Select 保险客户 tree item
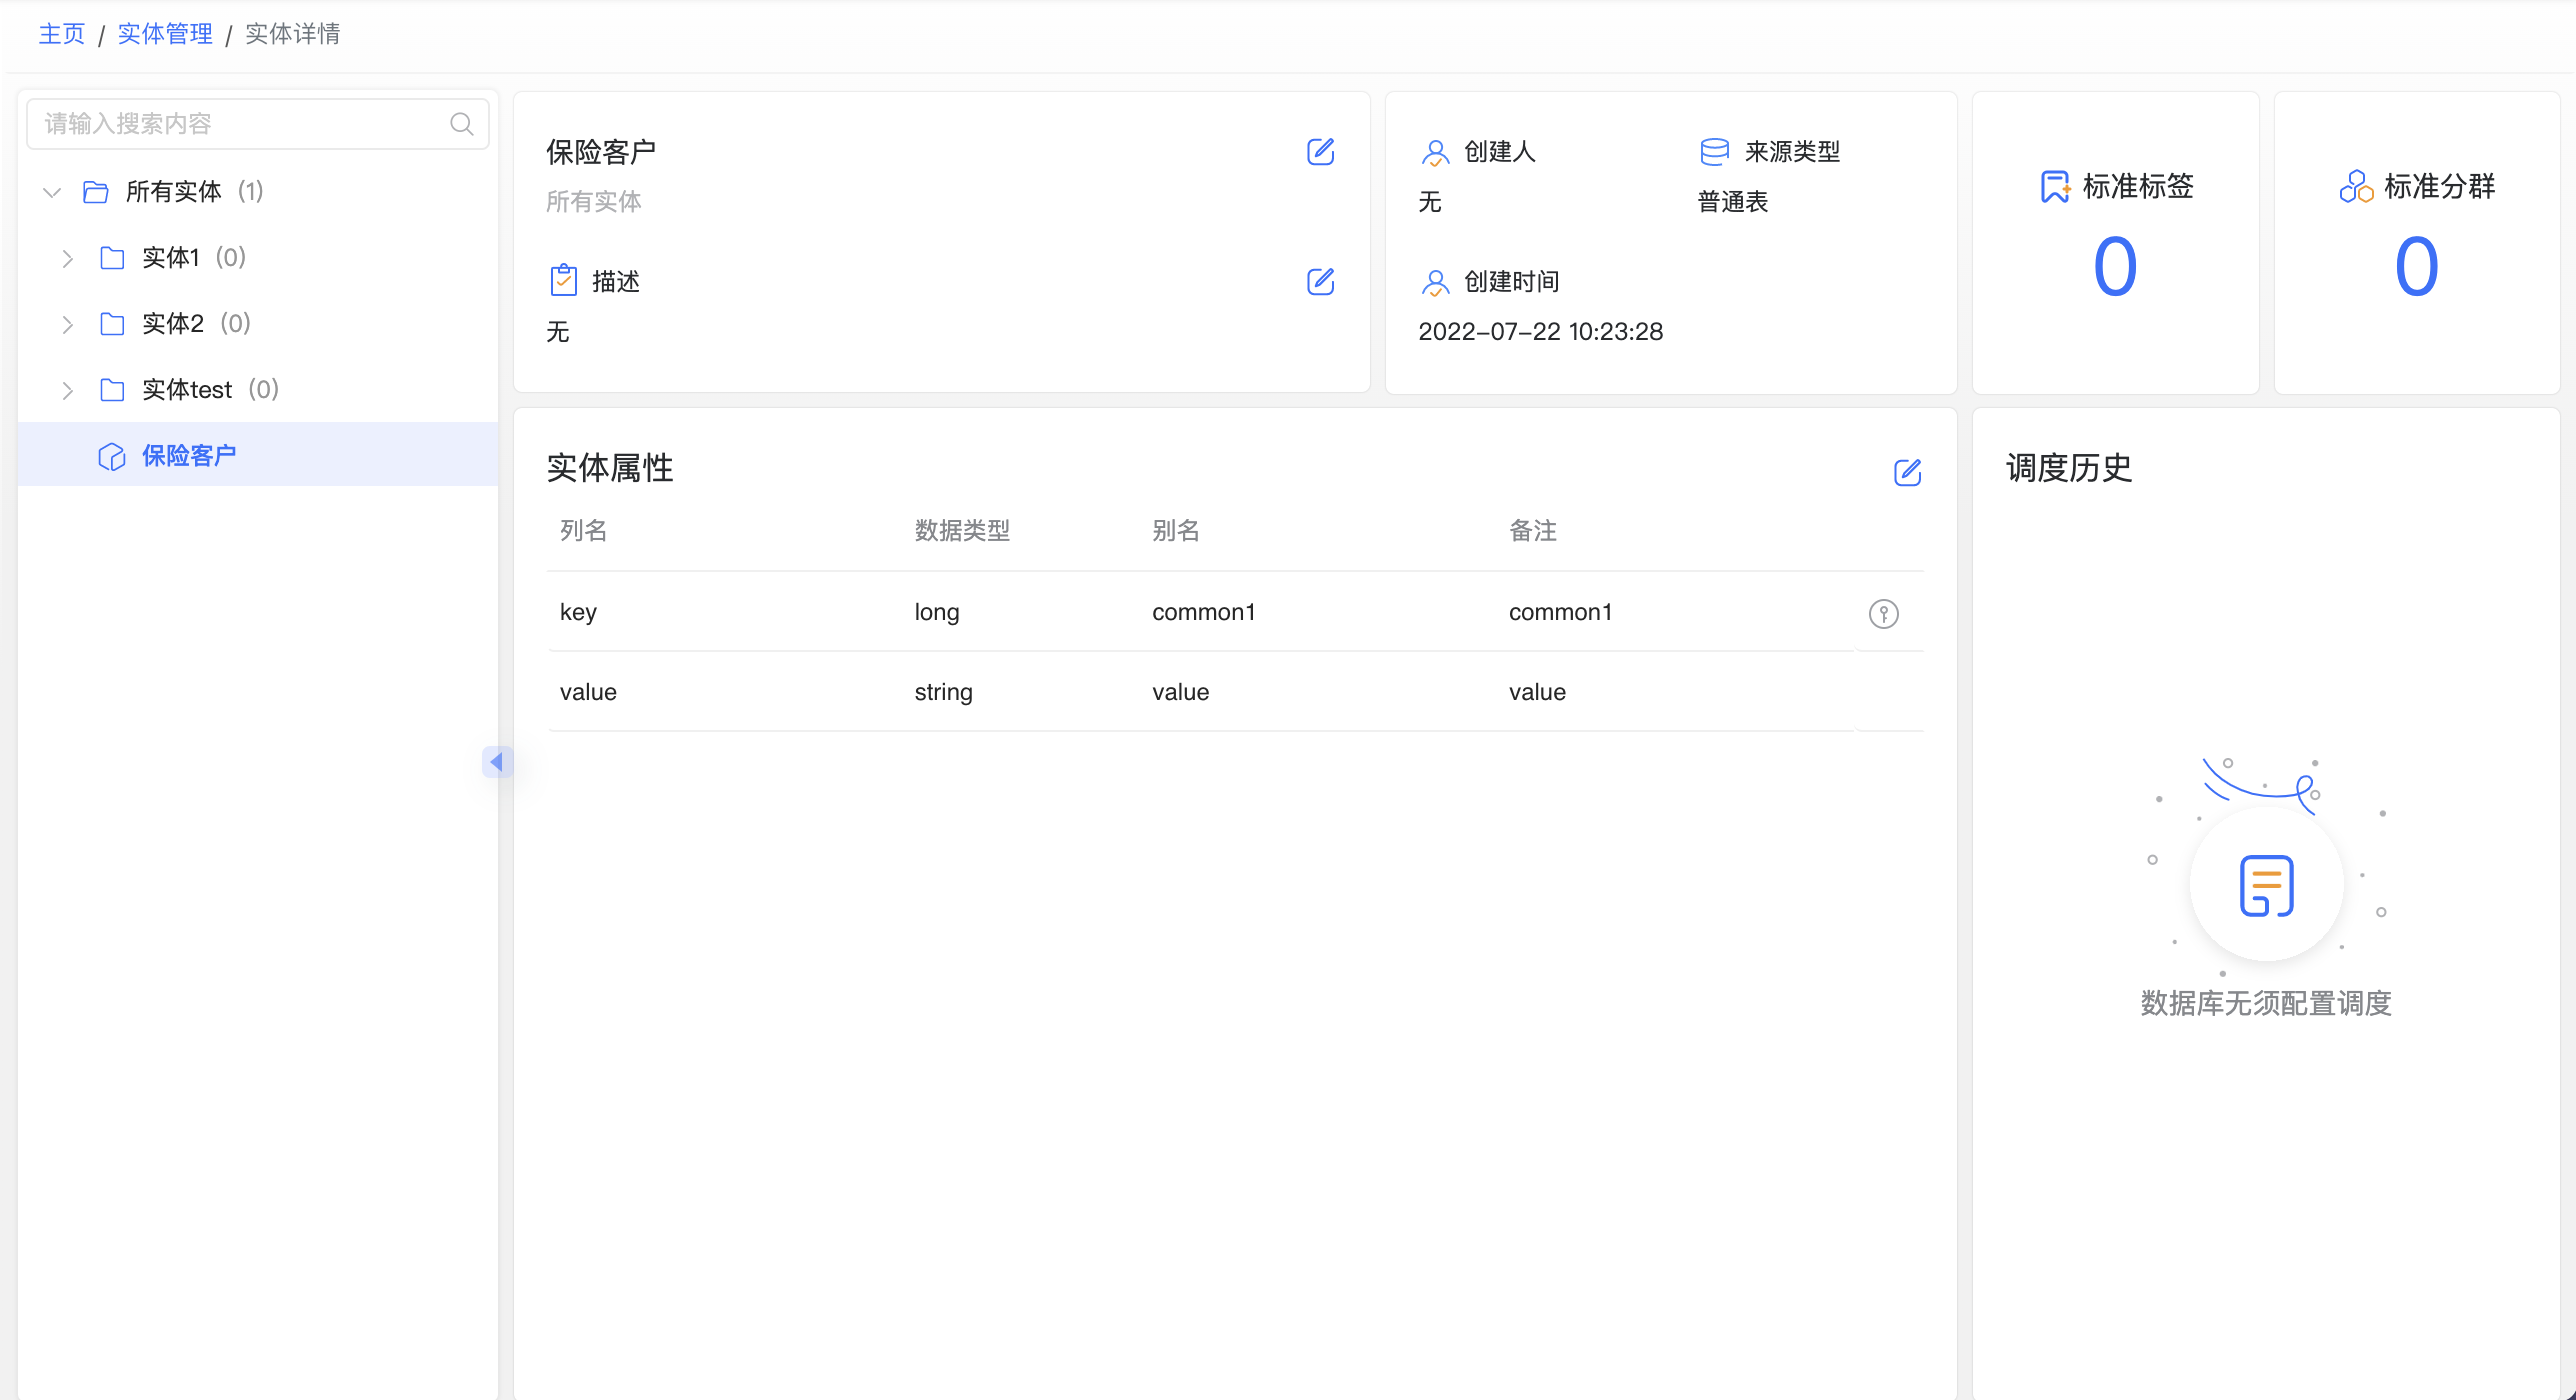This screenshot has height=1400, width=2576. click(258, 455)
